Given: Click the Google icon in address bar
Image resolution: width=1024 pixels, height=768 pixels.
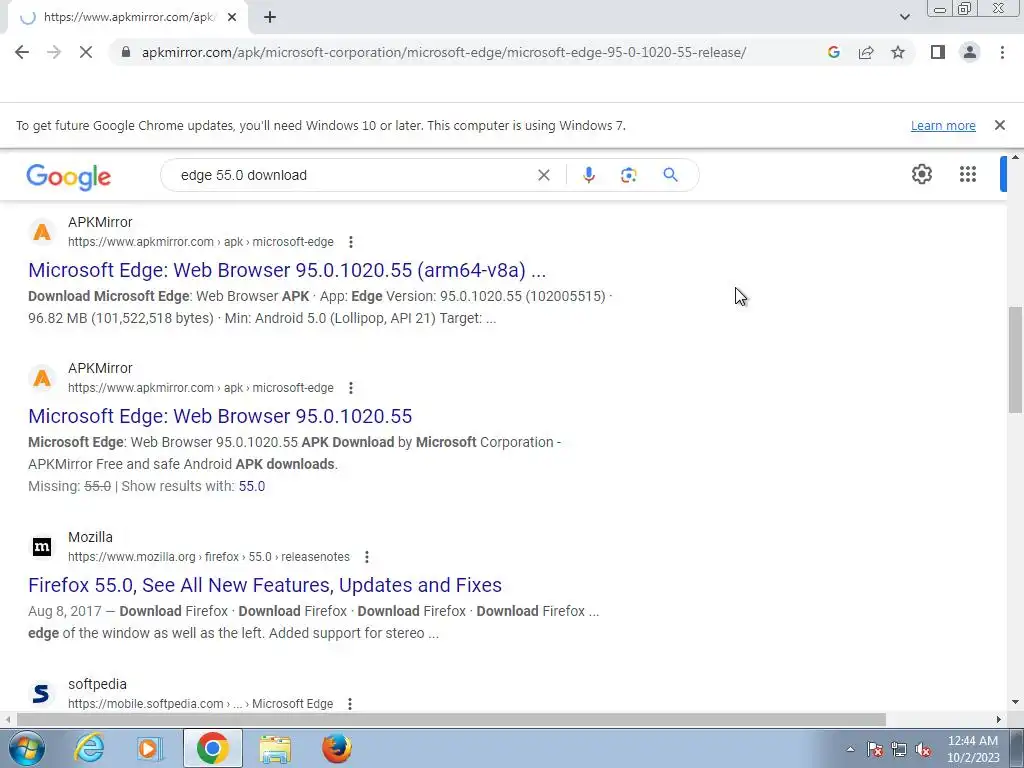Looking at the screenshot, I should tap(833, 52).
